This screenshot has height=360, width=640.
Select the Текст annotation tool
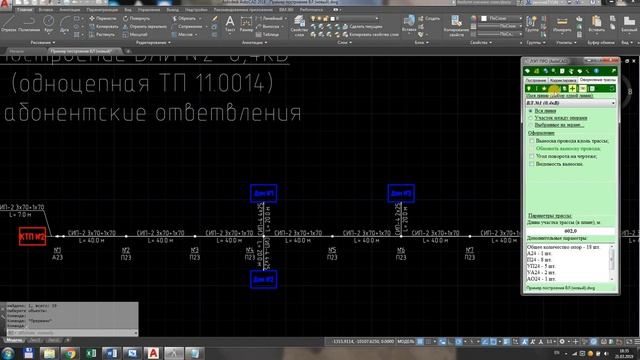[x=230, y=24]
